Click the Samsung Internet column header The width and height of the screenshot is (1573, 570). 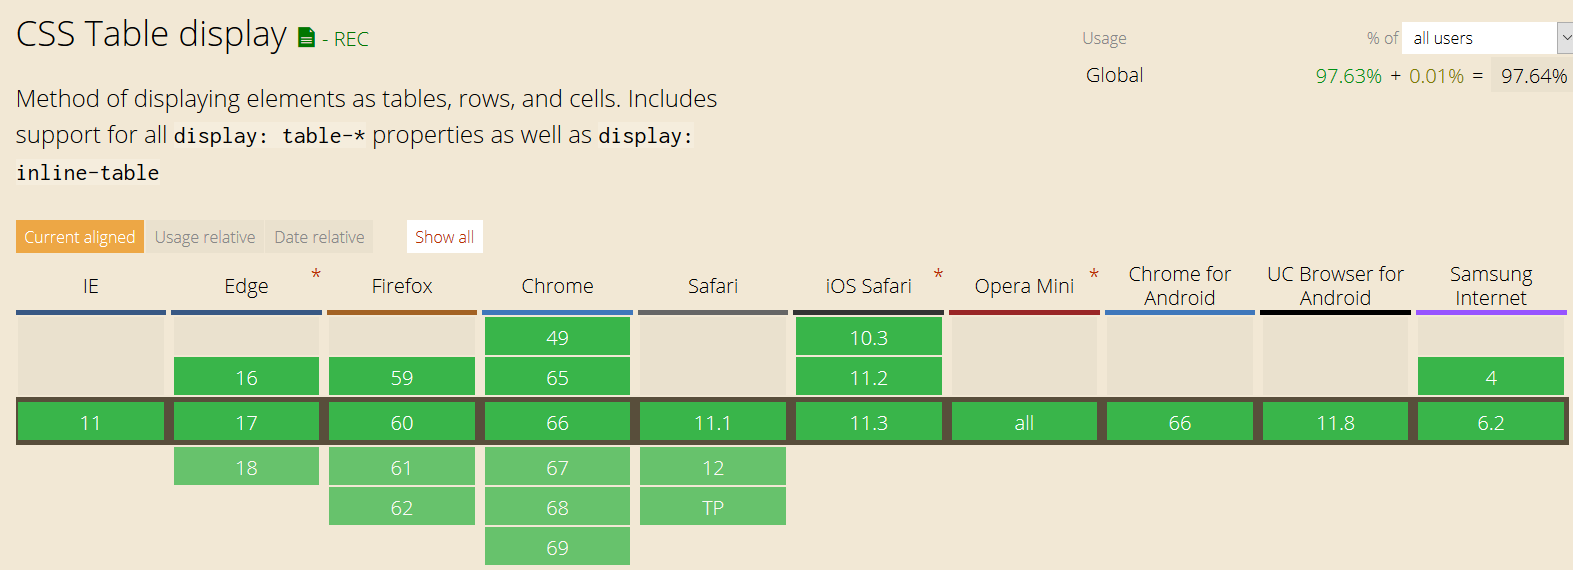pos(1491,286)
